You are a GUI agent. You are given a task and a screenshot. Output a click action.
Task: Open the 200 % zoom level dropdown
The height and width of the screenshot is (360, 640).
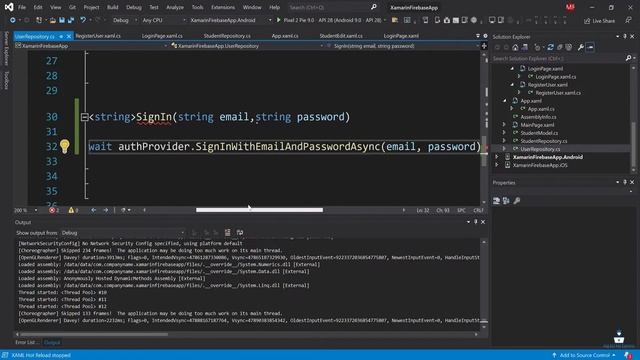tap(26, 210)
